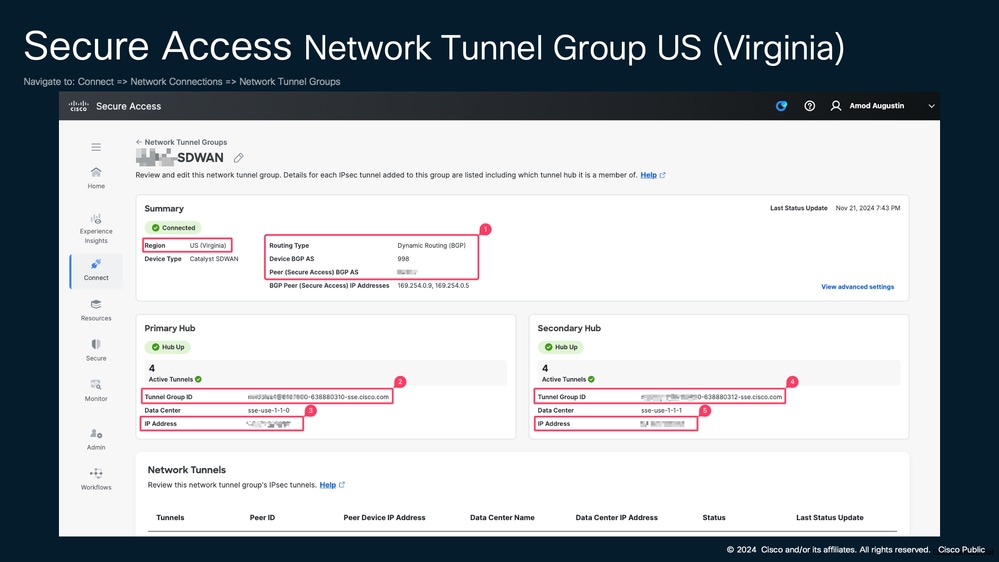Open Admin settings in sidebar
Image resolution: width=999 pixels, height=562 pixels.
click(x=96, y=440)
